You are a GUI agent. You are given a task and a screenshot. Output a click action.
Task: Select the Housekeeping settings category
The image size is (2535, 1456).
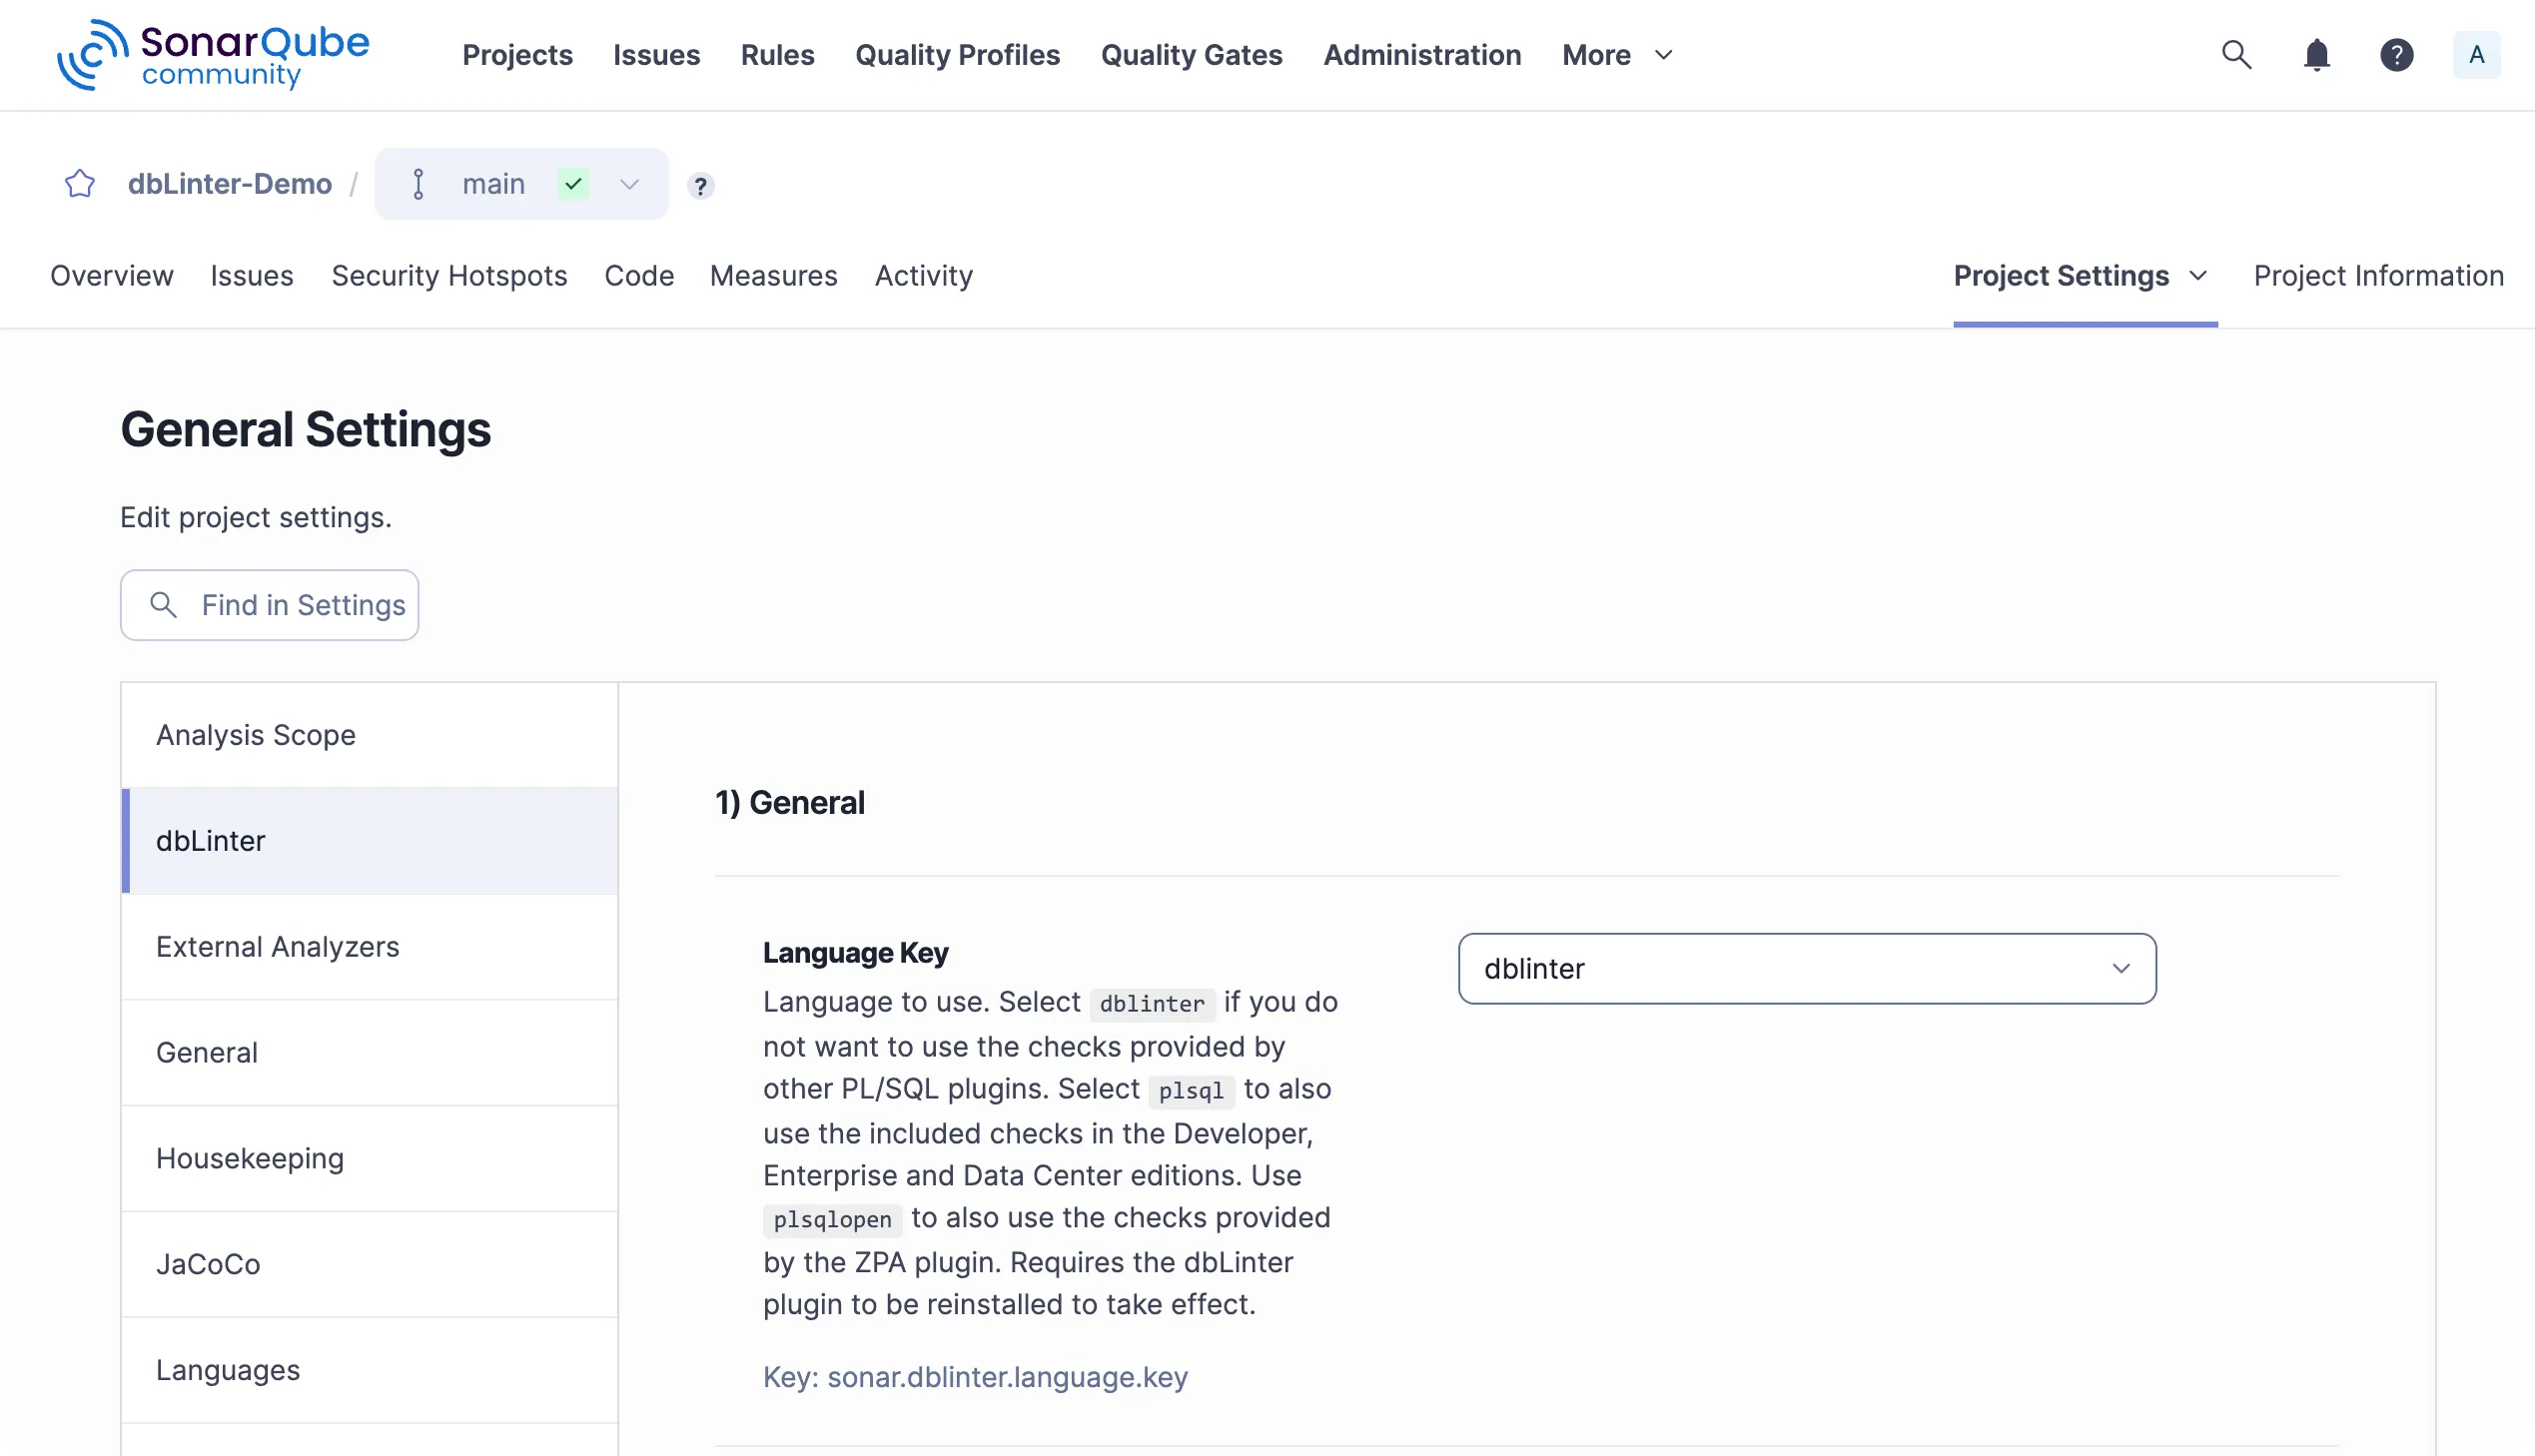[250, 1158]
